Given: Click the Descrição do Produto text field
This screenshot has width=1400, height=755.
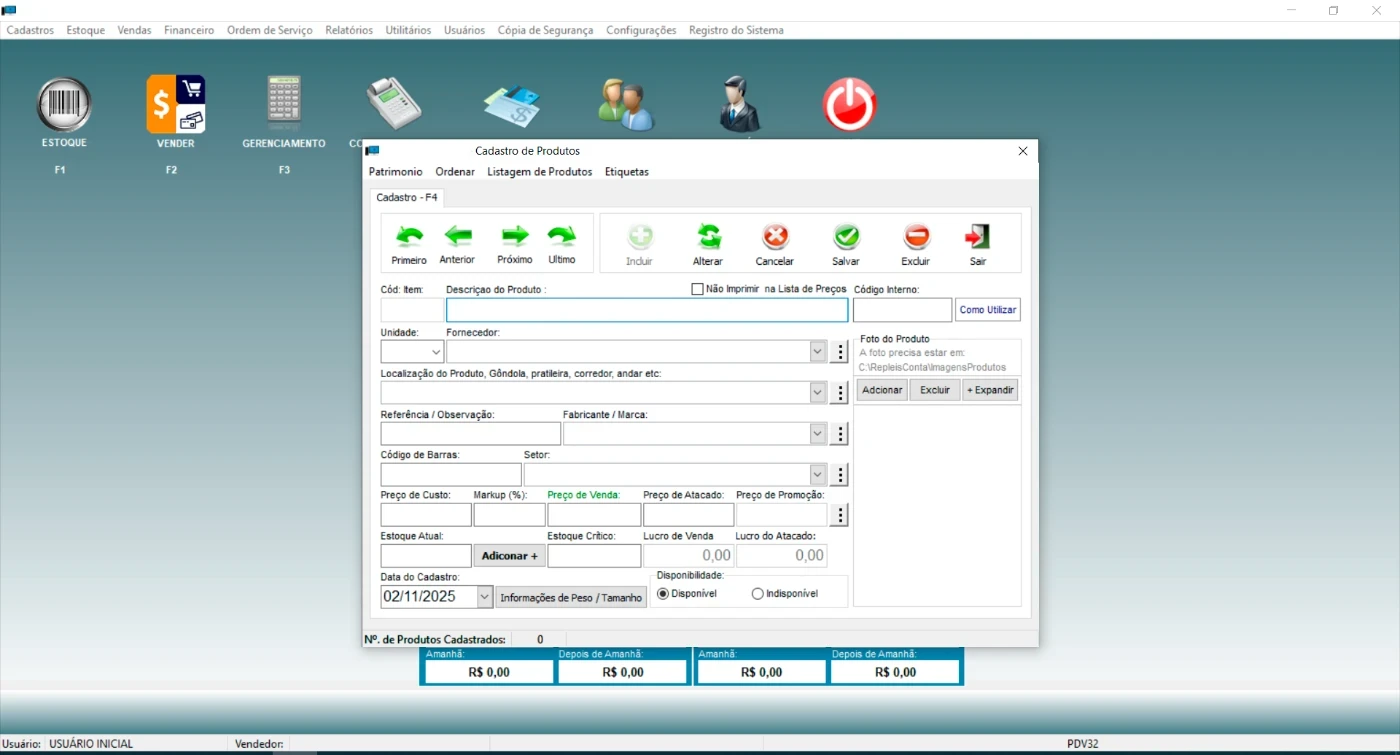Looking at the screenshot, I should pyautogui.click(x=646, y=310).
